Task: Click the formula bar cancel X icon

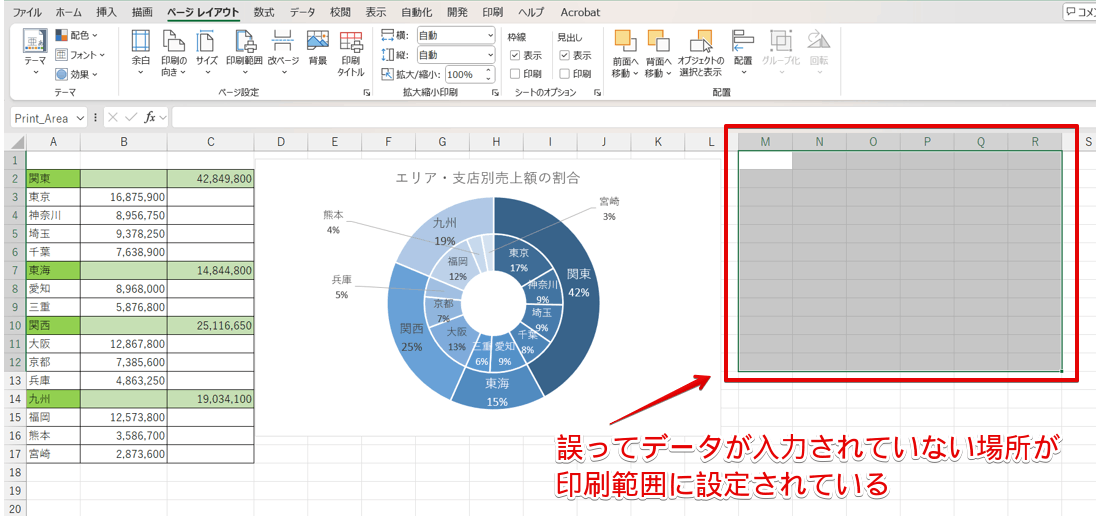Action: click(114, 117)
